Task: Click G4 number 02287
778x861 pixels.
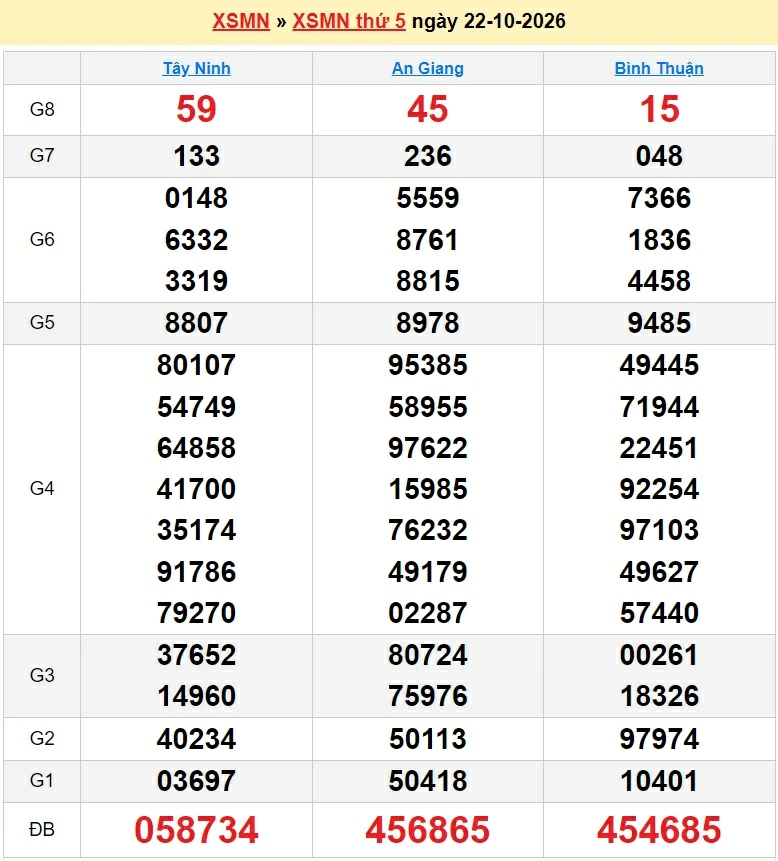Action: tap(428, 613)
